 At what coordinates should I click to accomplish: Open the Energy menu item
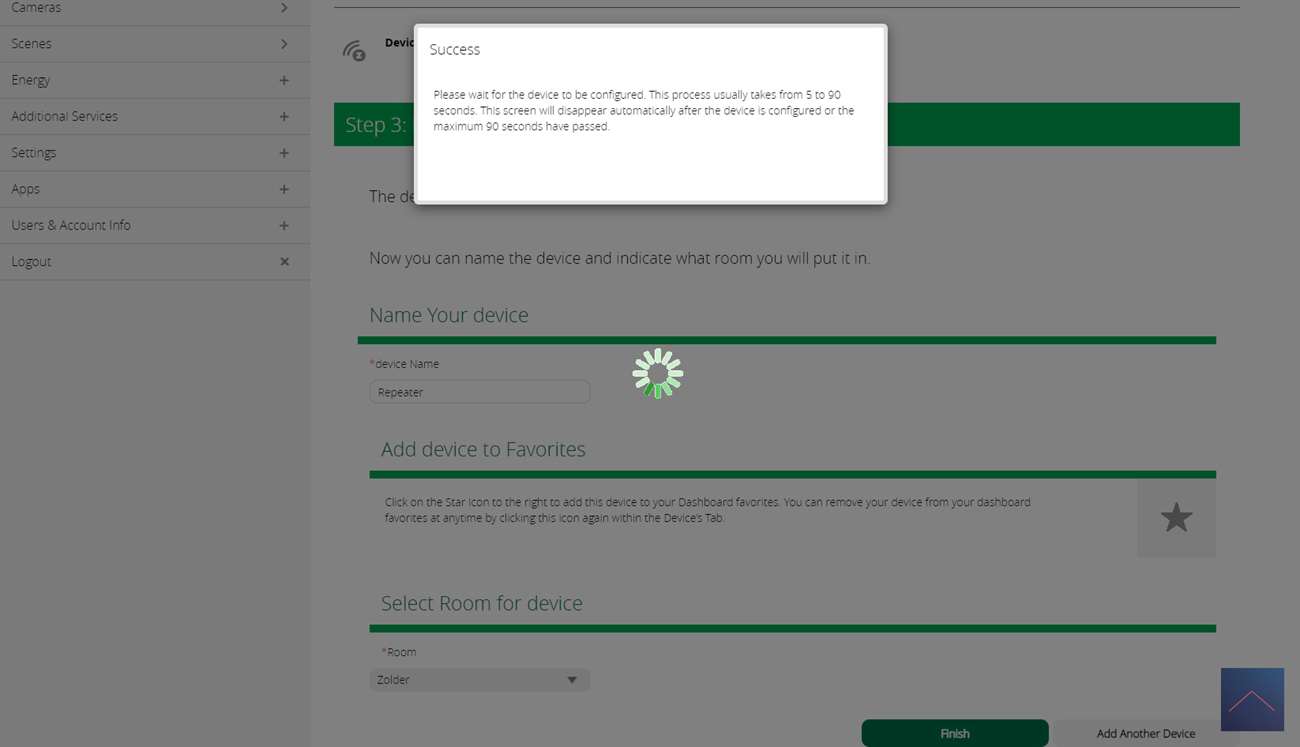(x=31, y=80)
